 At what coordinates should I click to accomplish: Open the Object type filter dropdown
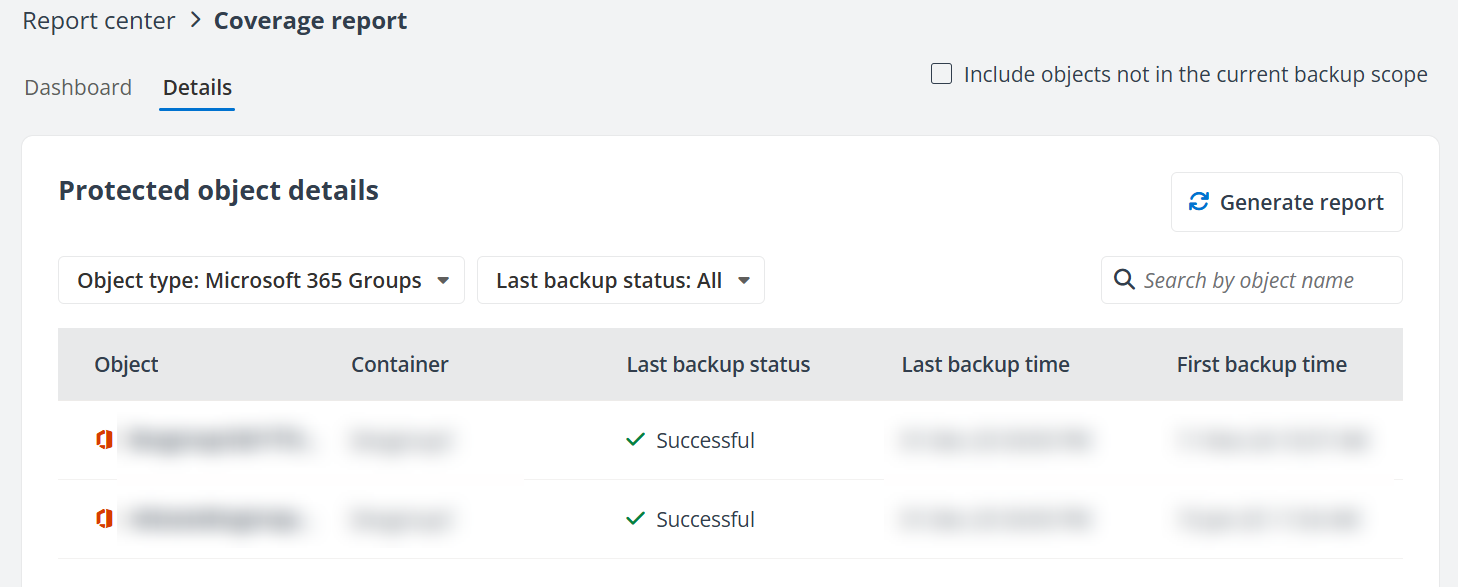coord(261,280)
